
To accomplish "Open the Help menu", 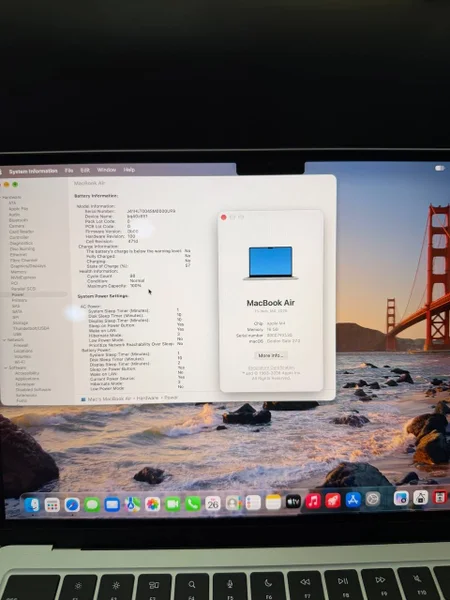I will click(x=129, y=170).
